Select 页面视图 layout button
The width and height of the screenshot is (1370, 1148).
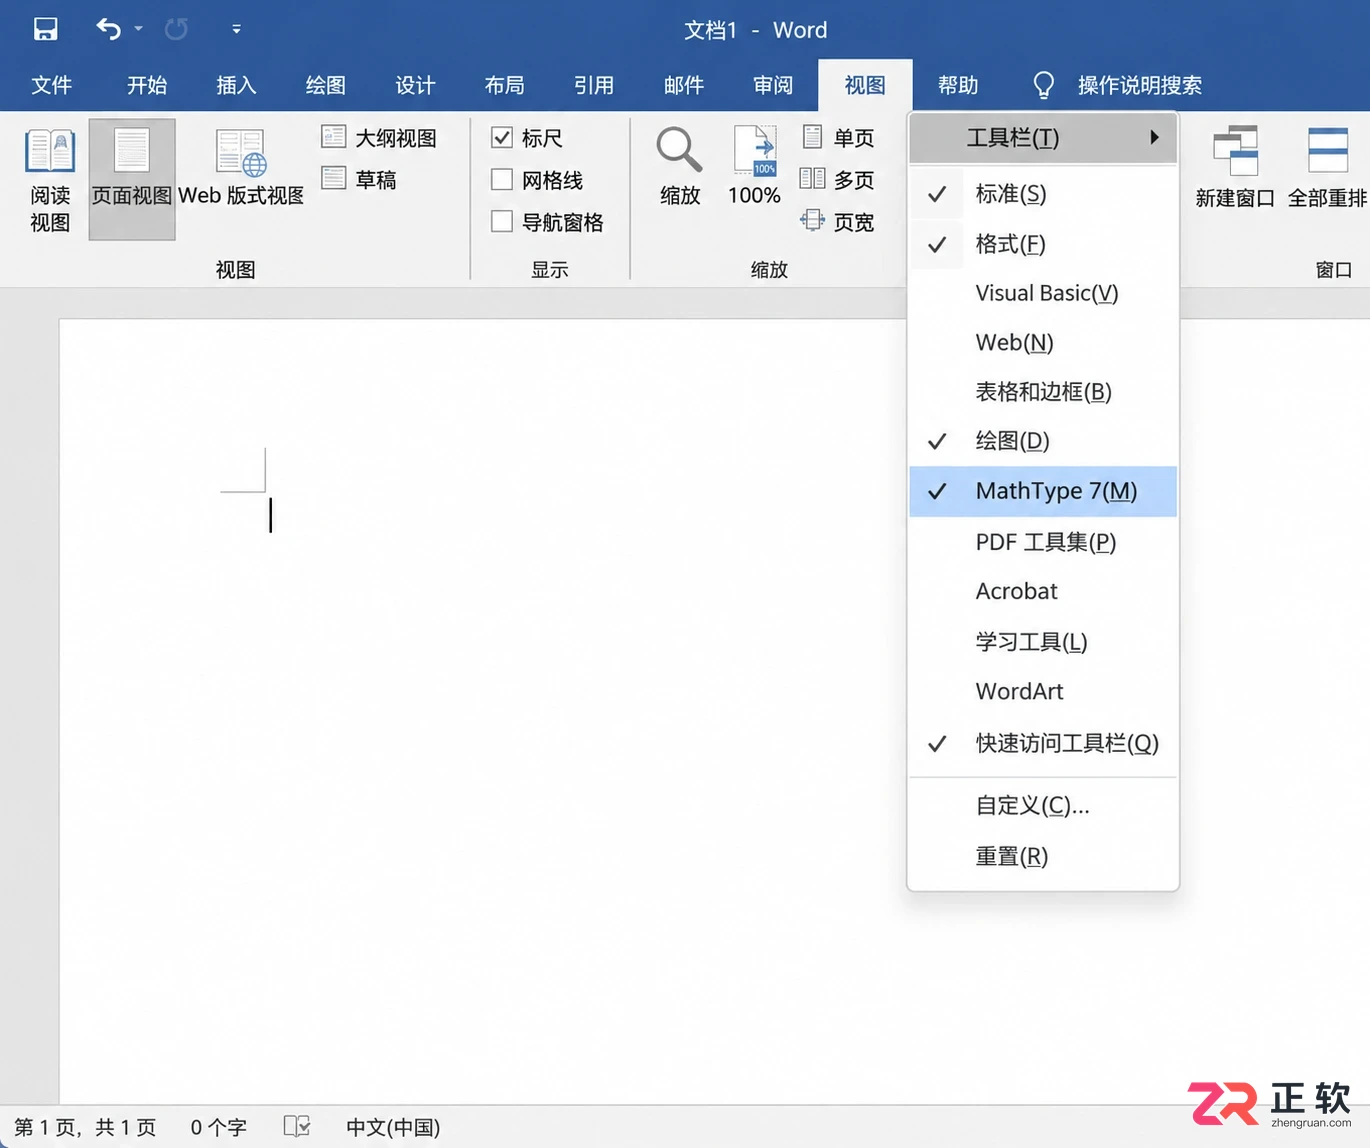pos(132,180)
